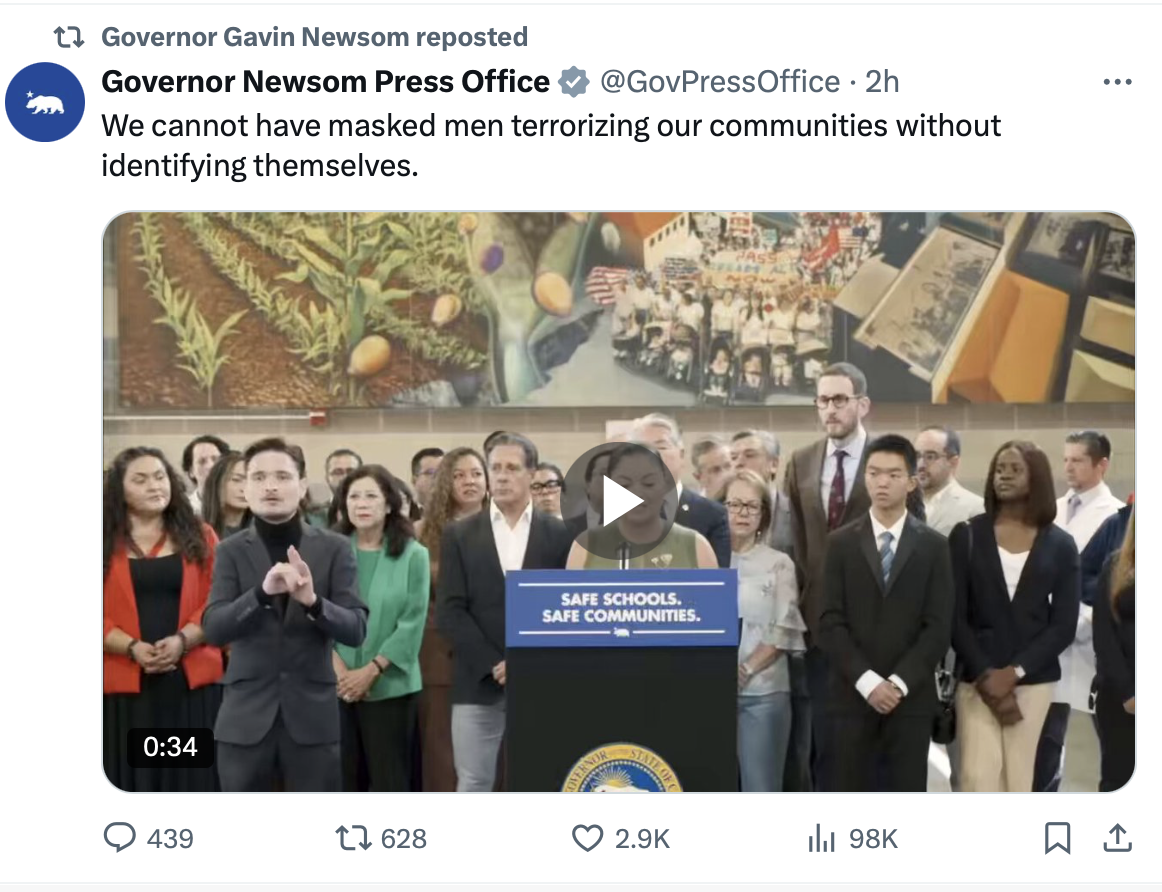Click the repost arrows icon below video
1162x892 pixels.
pyautogui.click(x=352, y=838)
